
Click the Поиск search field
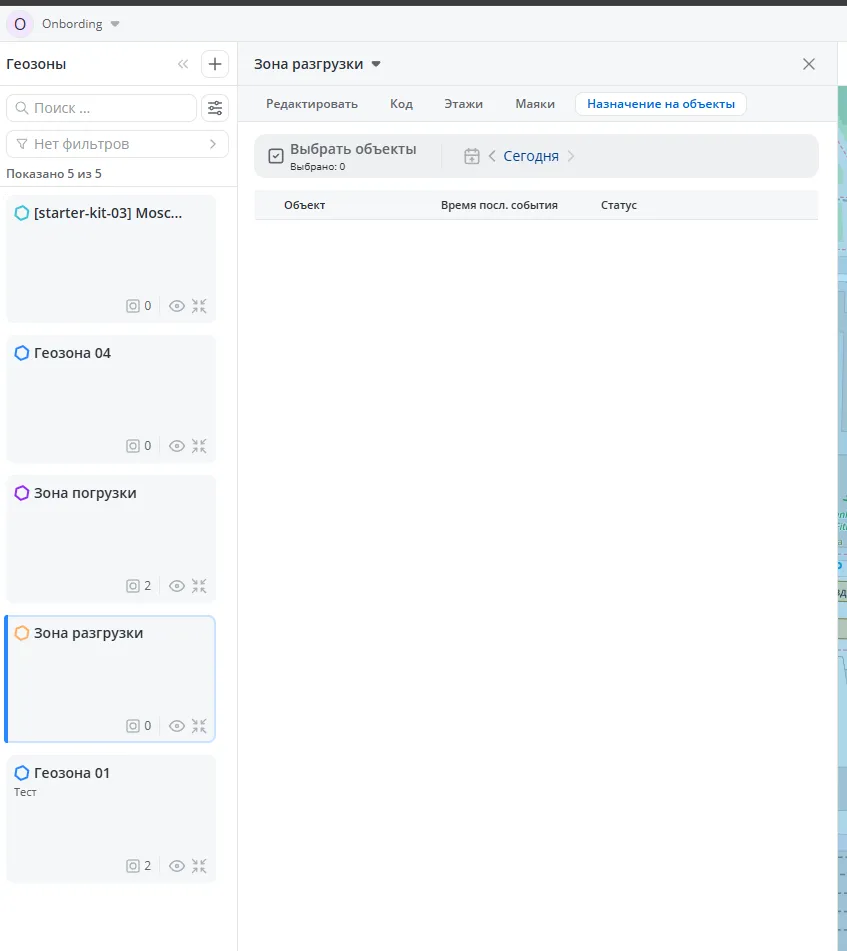(x=102, y=108)
